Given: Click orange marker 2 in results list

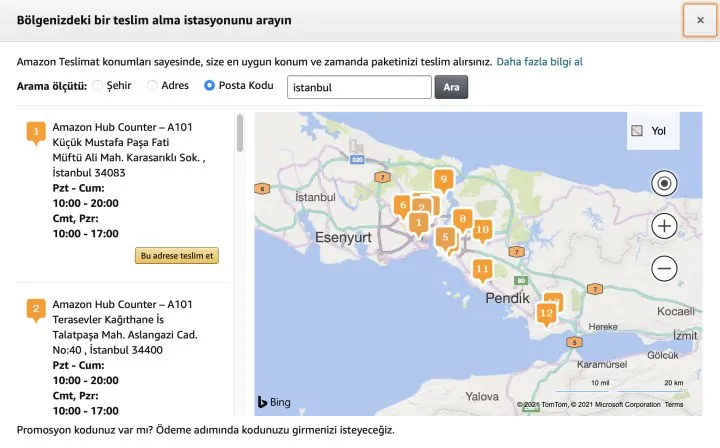Looking at the screenshot, I should coord(36,310).
